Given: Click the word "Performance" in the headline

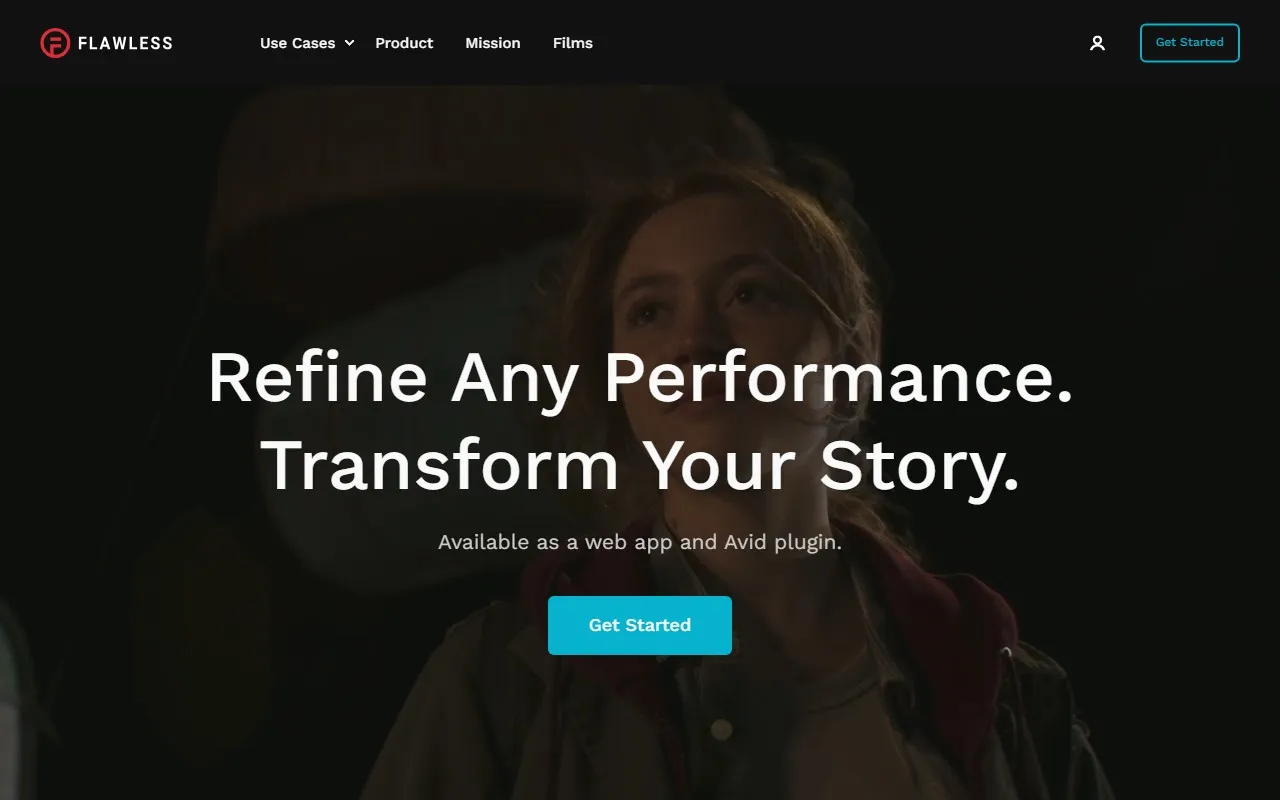Looking at the screenshot, I should coord(838,377).
